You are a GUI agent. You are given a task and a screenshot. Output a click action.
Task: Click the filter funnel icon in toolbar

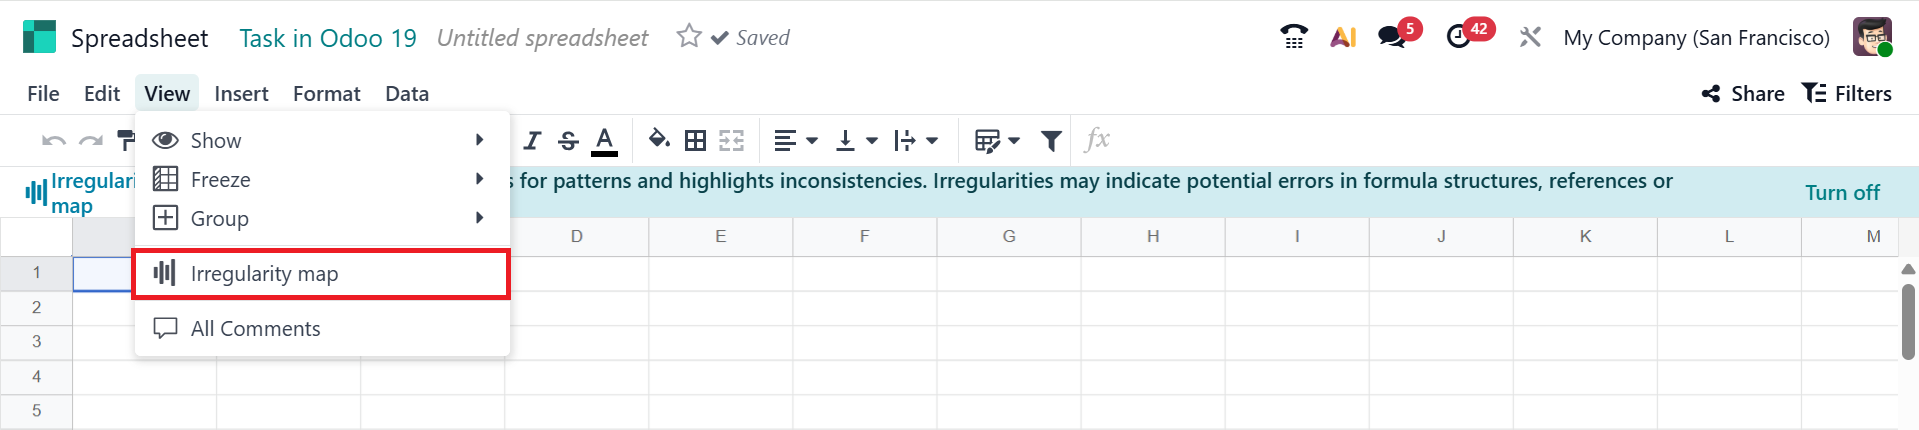coord(1051,141)
